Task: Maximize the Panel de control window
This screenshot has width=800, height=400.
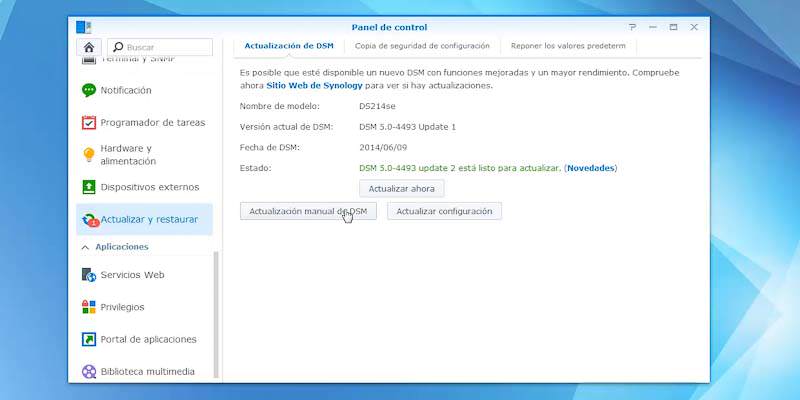Action: click(x=673, y=27)
